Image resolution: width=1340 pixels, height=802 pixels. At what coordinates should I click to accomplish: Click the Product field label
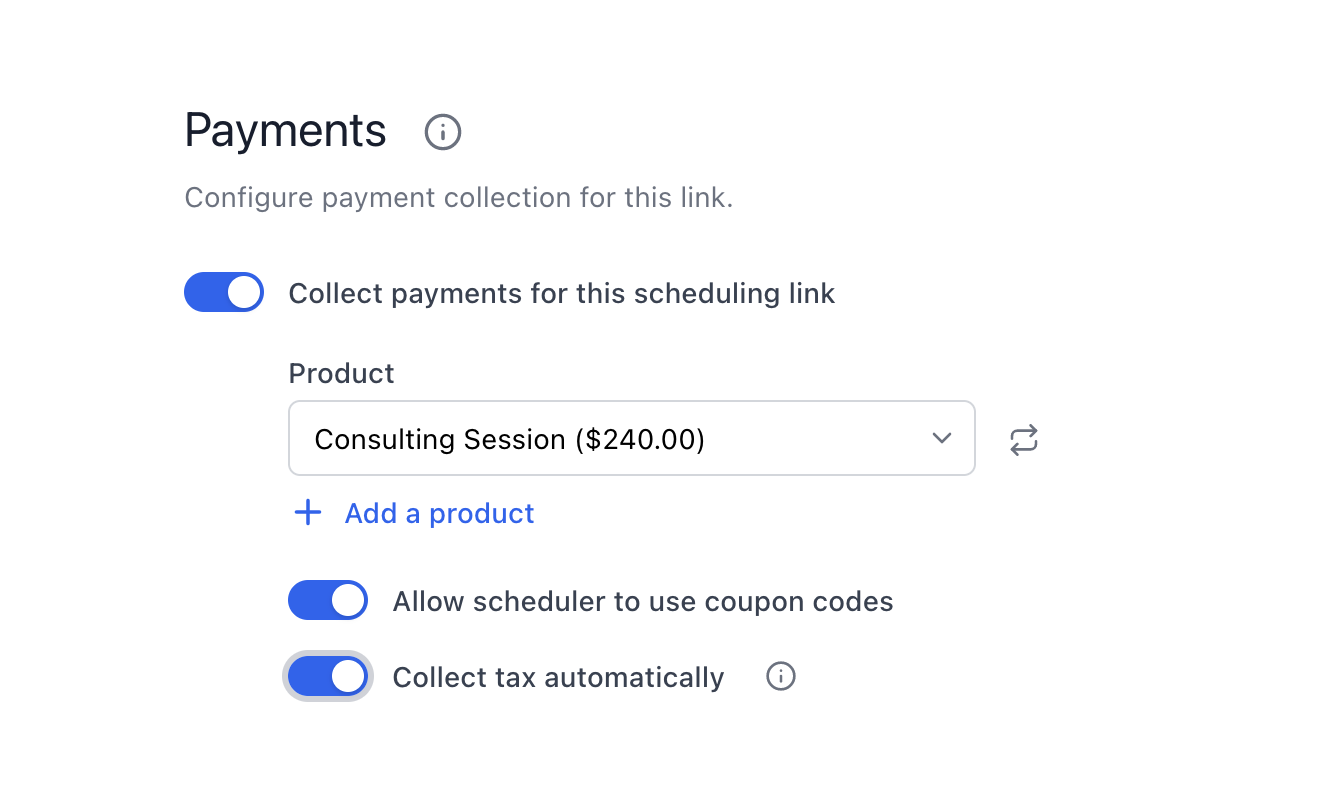[x=341, y=373]
